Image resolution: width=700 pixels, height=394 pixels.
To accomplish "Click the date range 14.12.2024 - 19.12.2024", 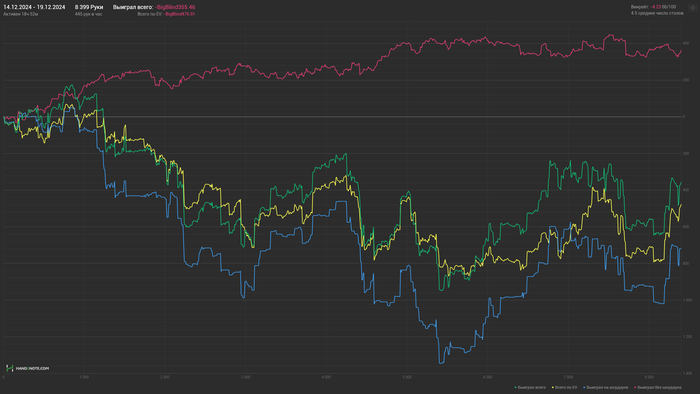I will [x=34, y=7].
